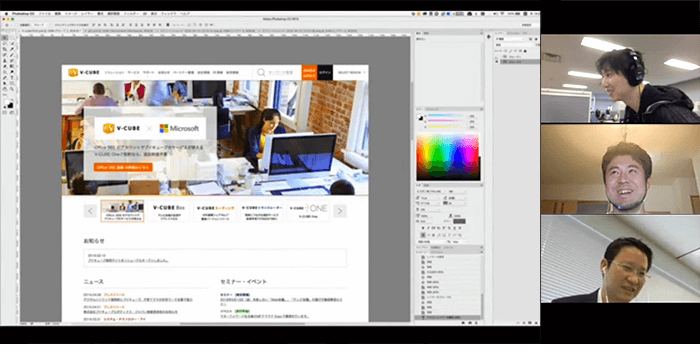Open the ファイル (File) menu
This screenshot has width=700, height=363.
[45, 14]
